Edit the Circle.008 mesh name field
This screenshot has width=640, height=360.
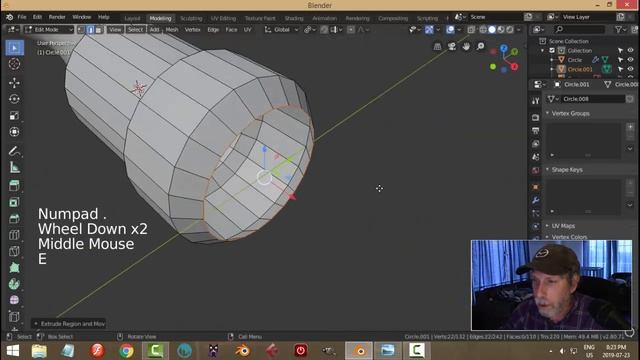pos(593,99)
